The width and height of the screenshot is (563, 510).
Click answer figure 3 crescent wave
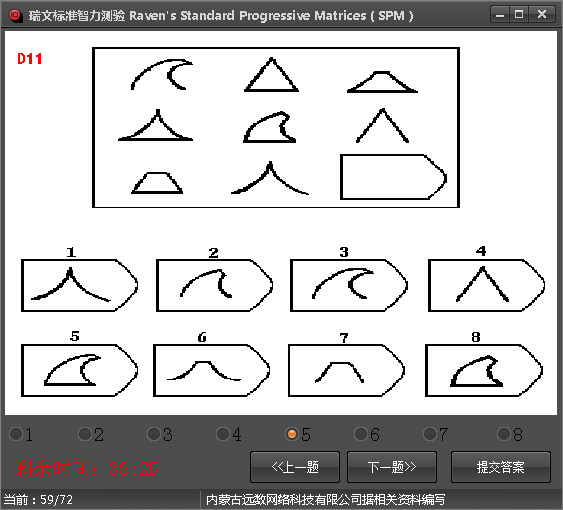(349, 285)
